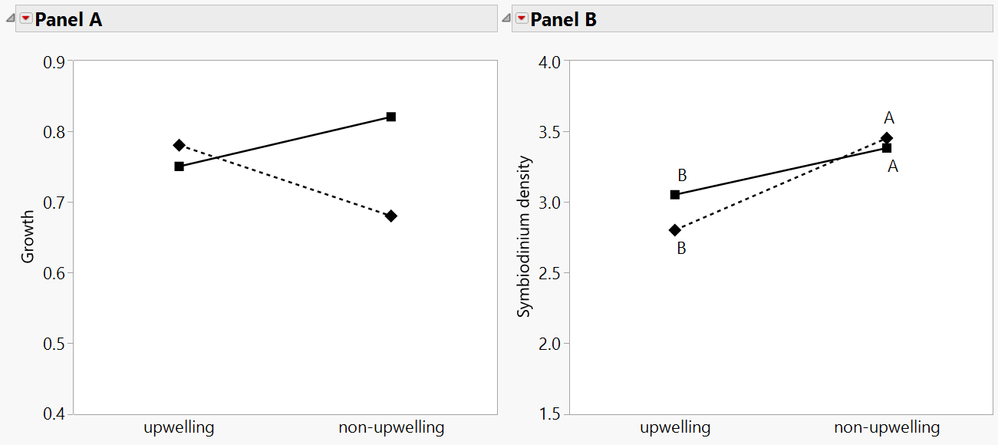Click the 0.9 tick label on Growth axis
The image size is (998, 445).
54,62
